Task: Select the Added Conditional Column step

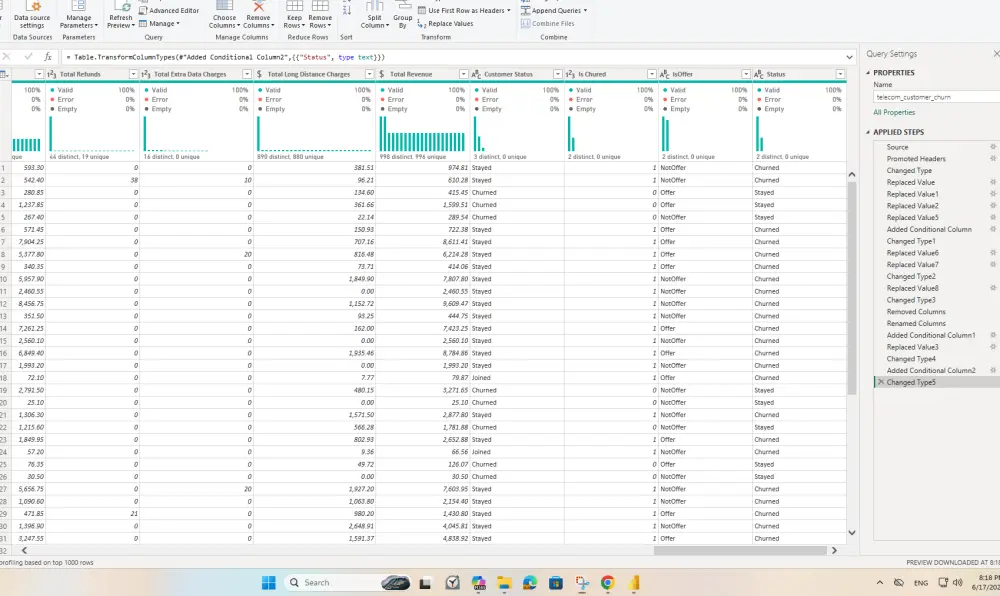Action: (929, 229)
